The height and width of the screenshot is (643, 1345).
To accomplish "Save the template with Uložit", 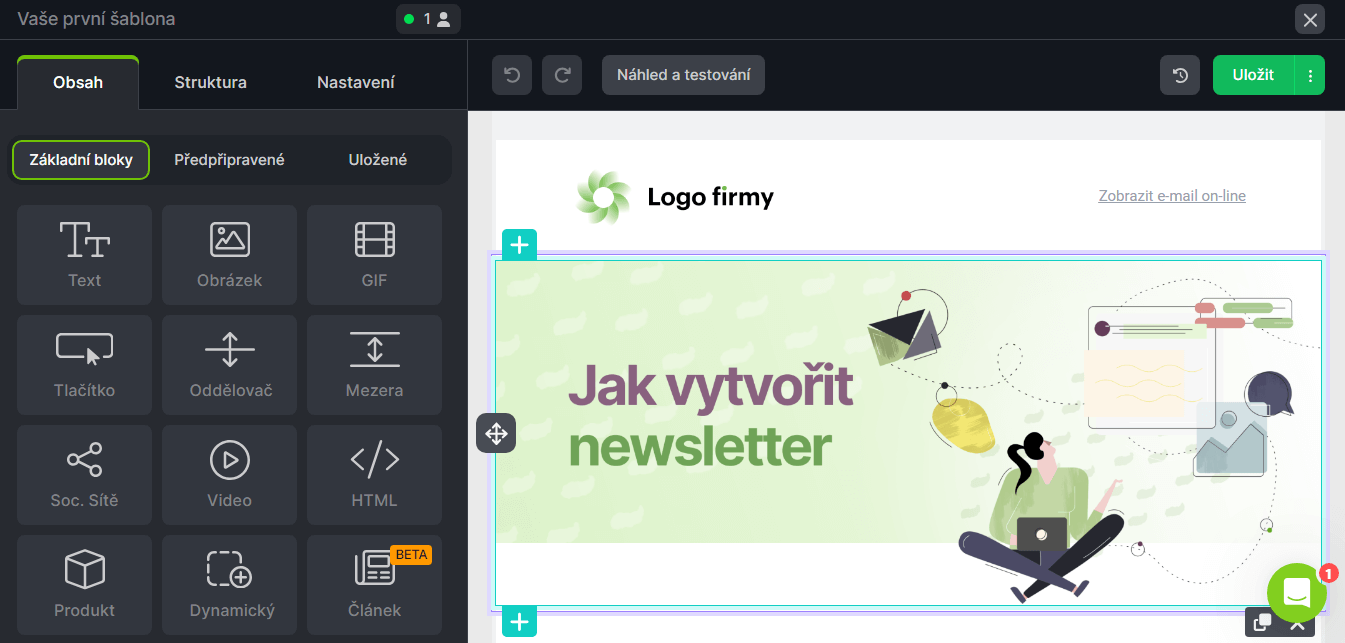I will pyautogui.click(x=1253, y=75).
